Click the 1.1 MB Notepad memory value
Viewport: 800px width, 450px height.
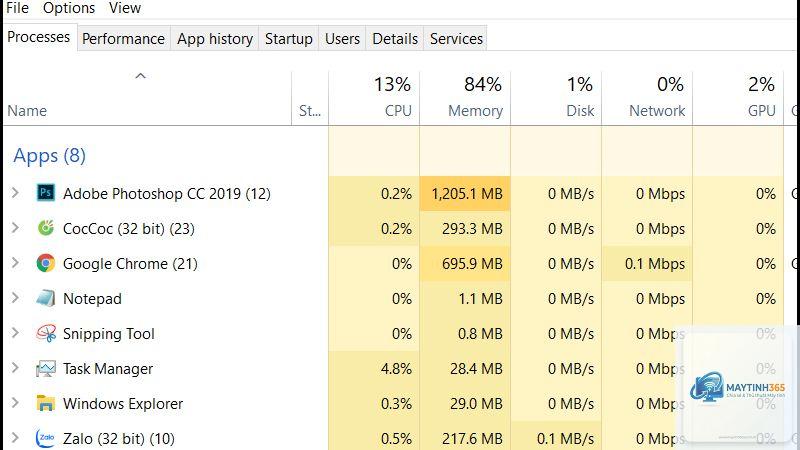[x=480, y=298]
